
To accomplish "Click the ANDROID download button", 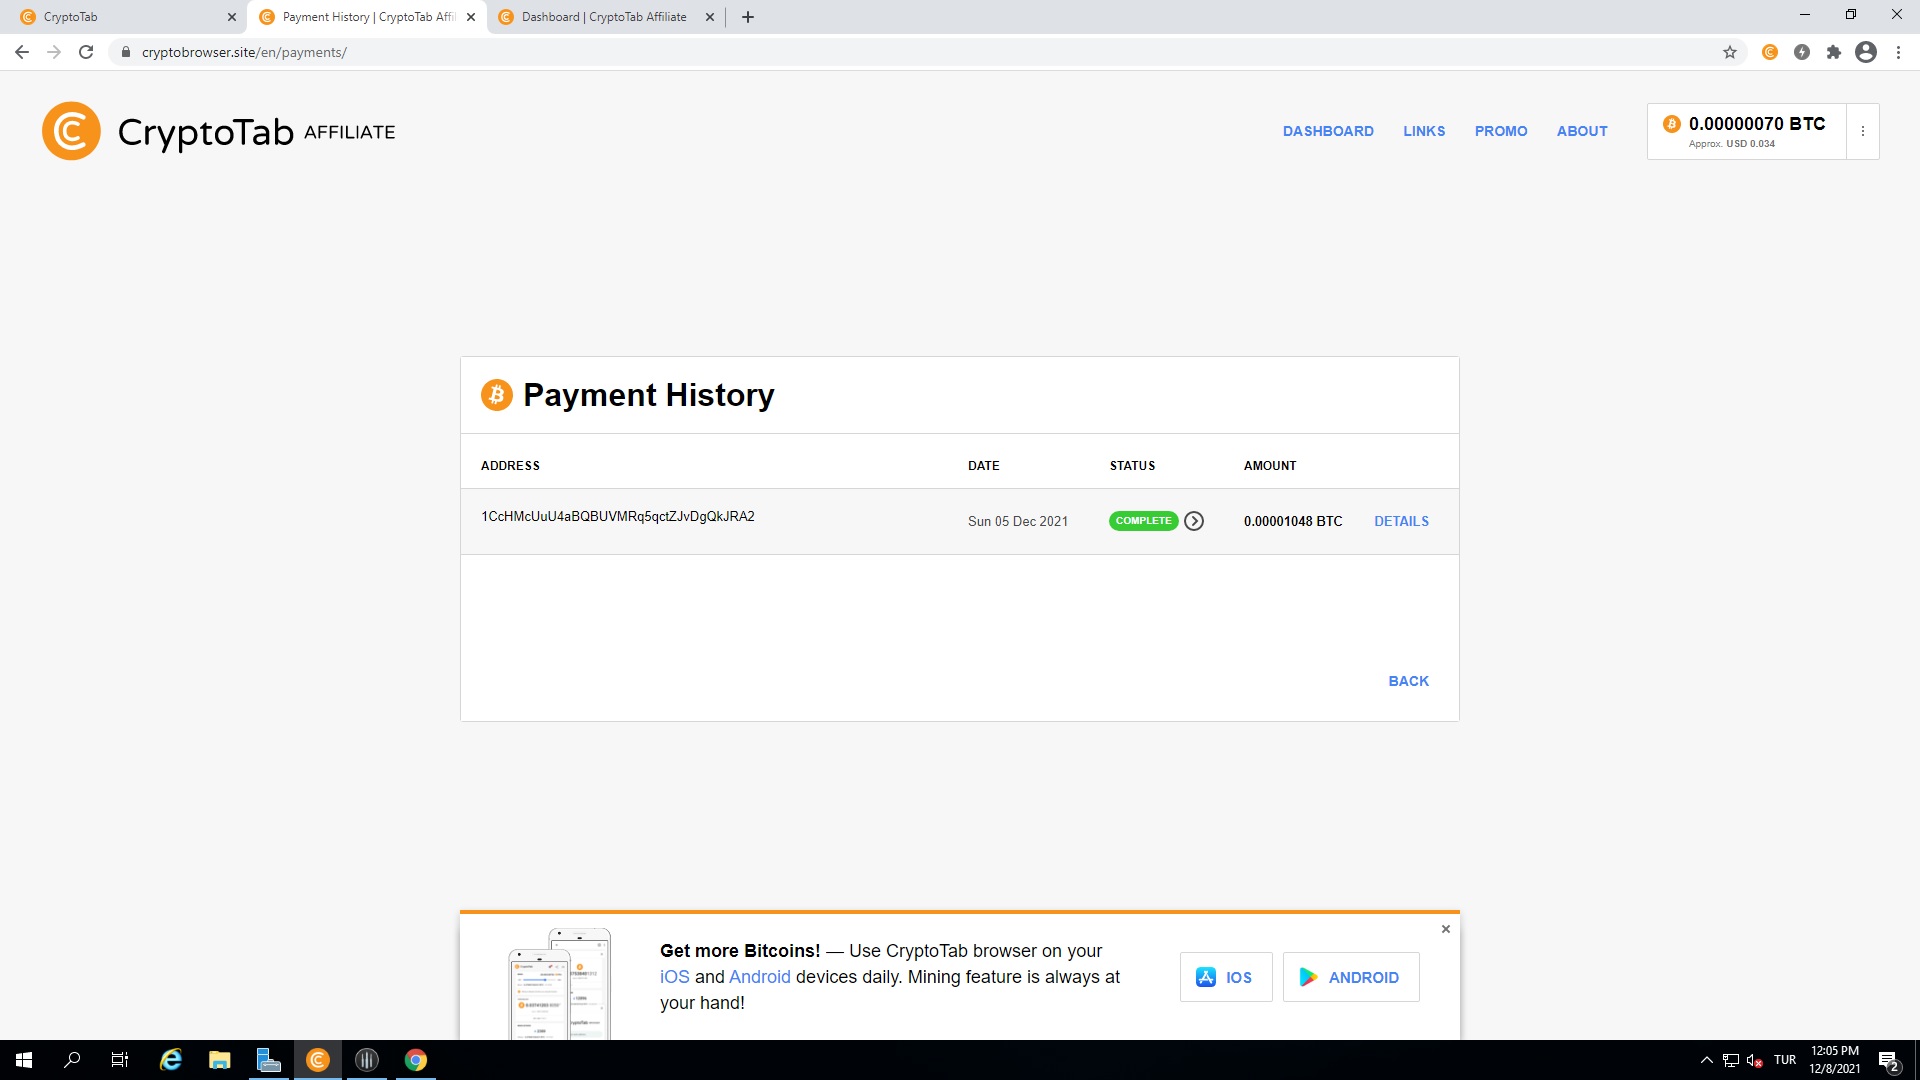I will [1351, 977].
